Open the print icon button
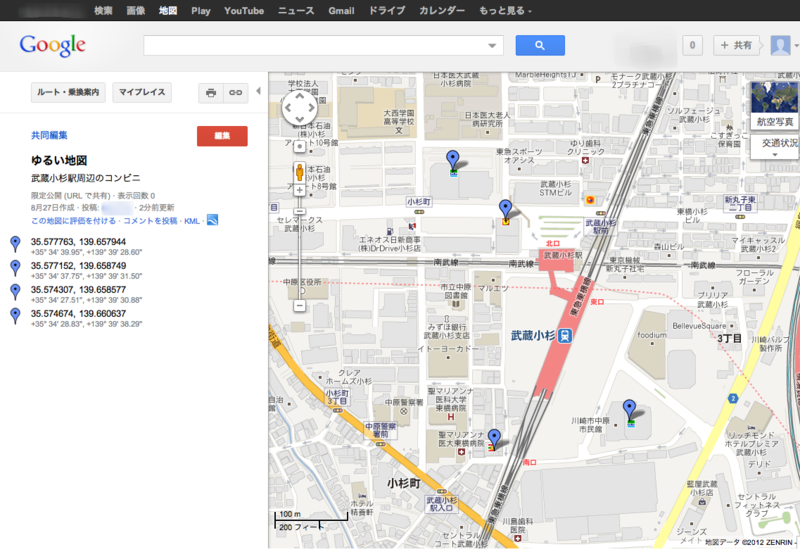This screenshot has height=559, width=800. [x=211, y=93]
